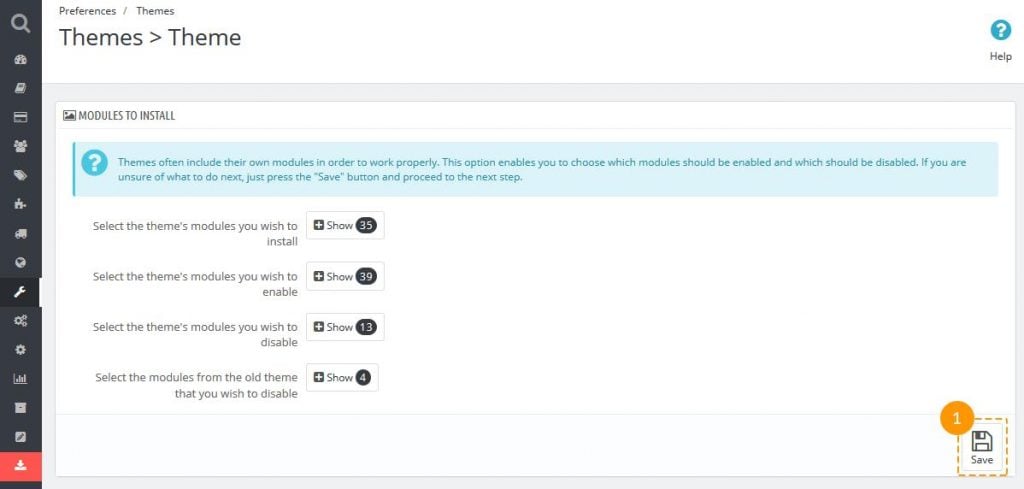Select the Preferences wrench icon in the sidebar
This screenshot has height=489, width=1024.
coord(20,292)
